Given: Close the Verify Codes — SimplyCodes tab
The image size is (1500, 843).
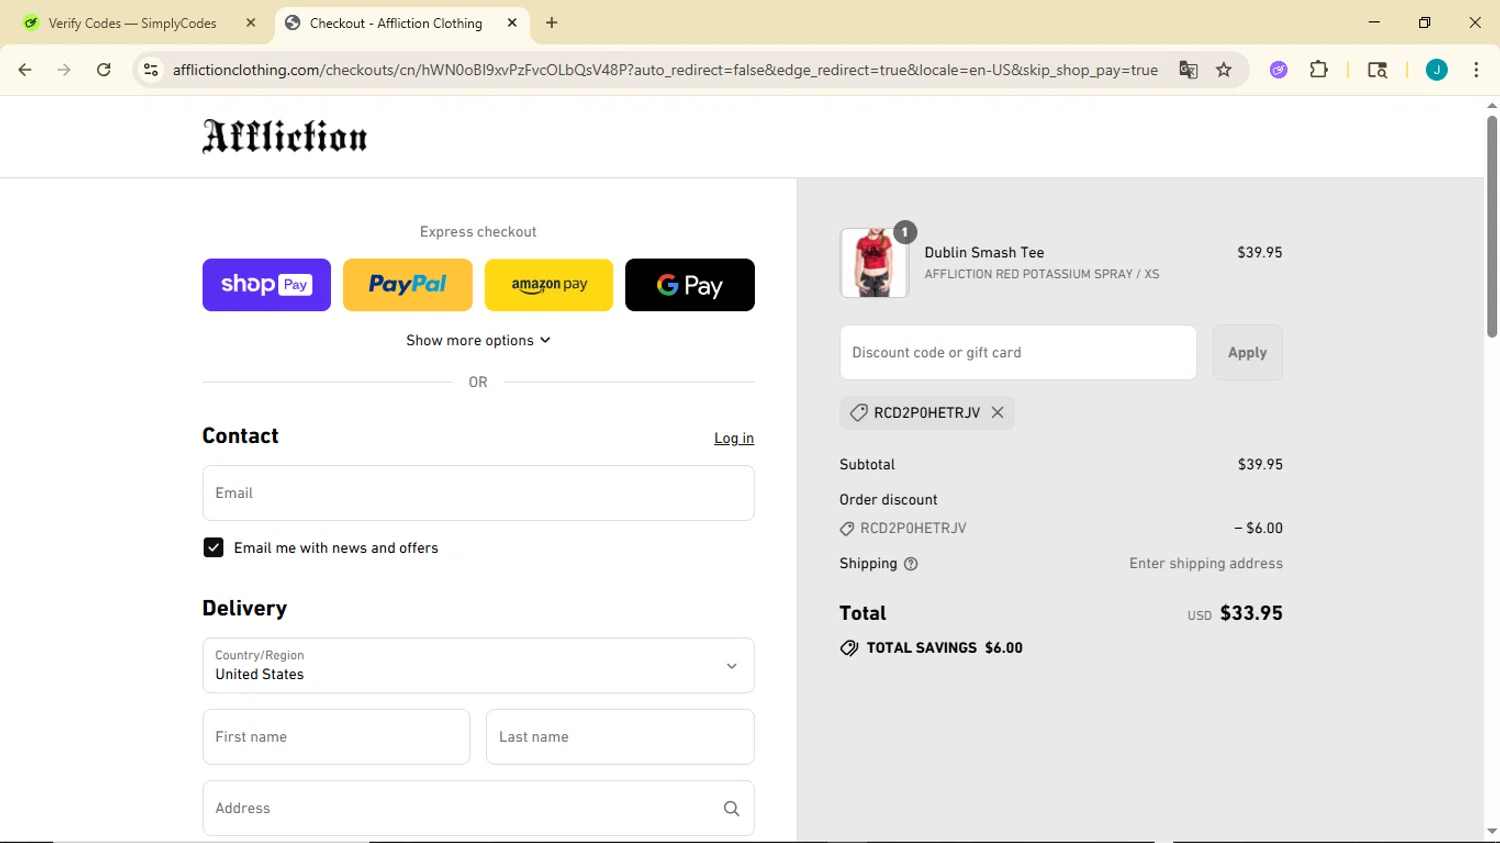Looking at the screenshot, I should click(x=251, y=23).
